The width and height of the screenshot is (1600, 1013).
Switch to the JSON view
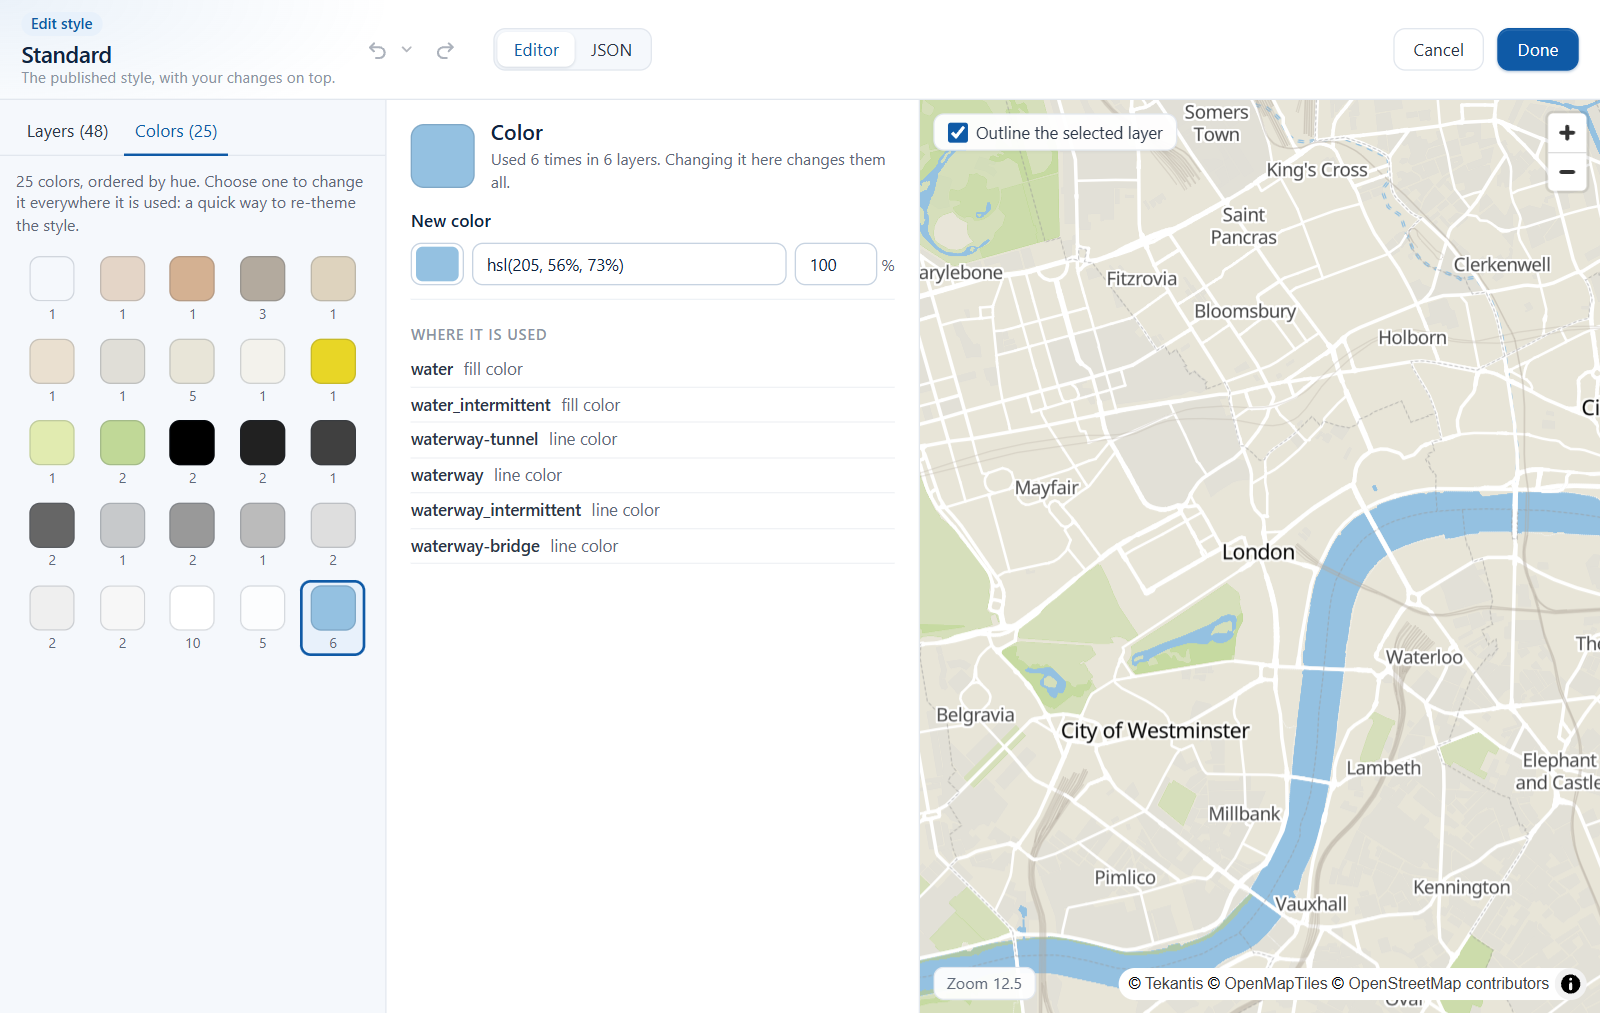coord(611,50)
